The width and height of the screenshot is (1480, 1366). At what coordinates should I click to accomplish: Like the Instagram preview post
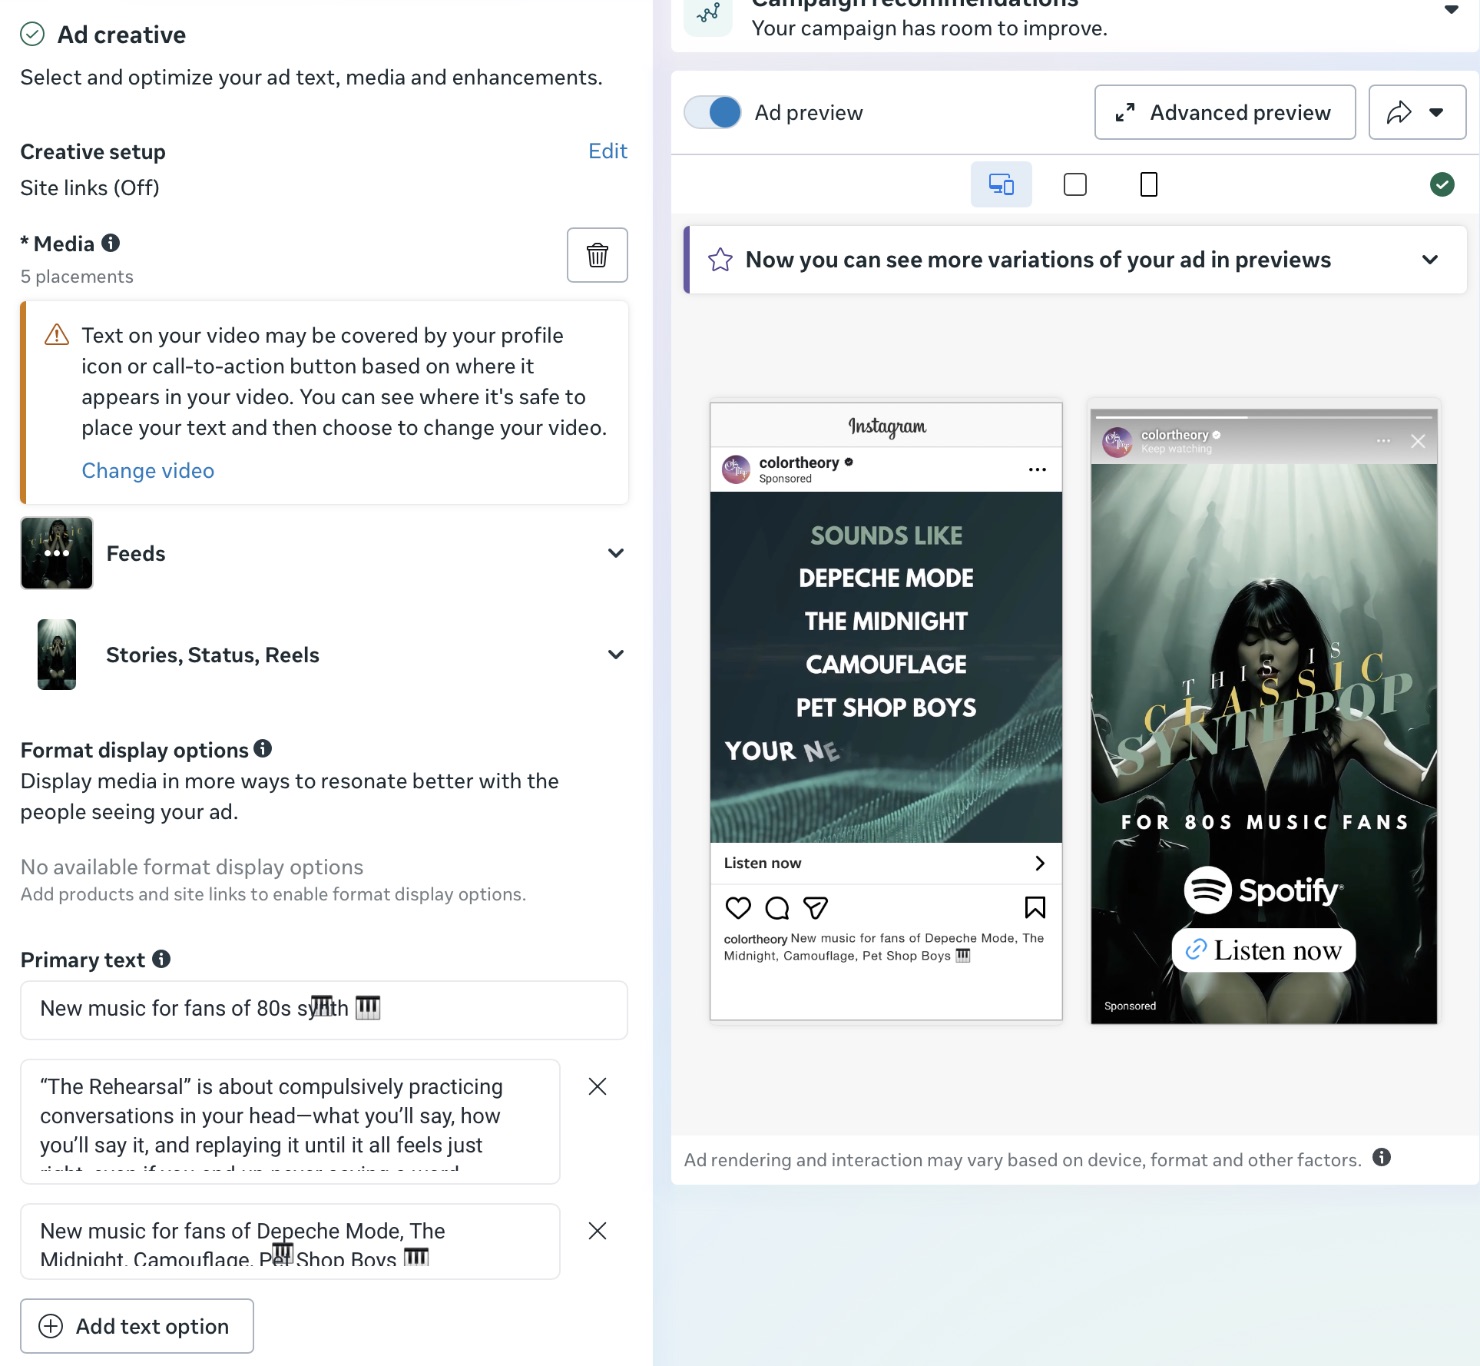pyautogui.click(x=737, y=908)
